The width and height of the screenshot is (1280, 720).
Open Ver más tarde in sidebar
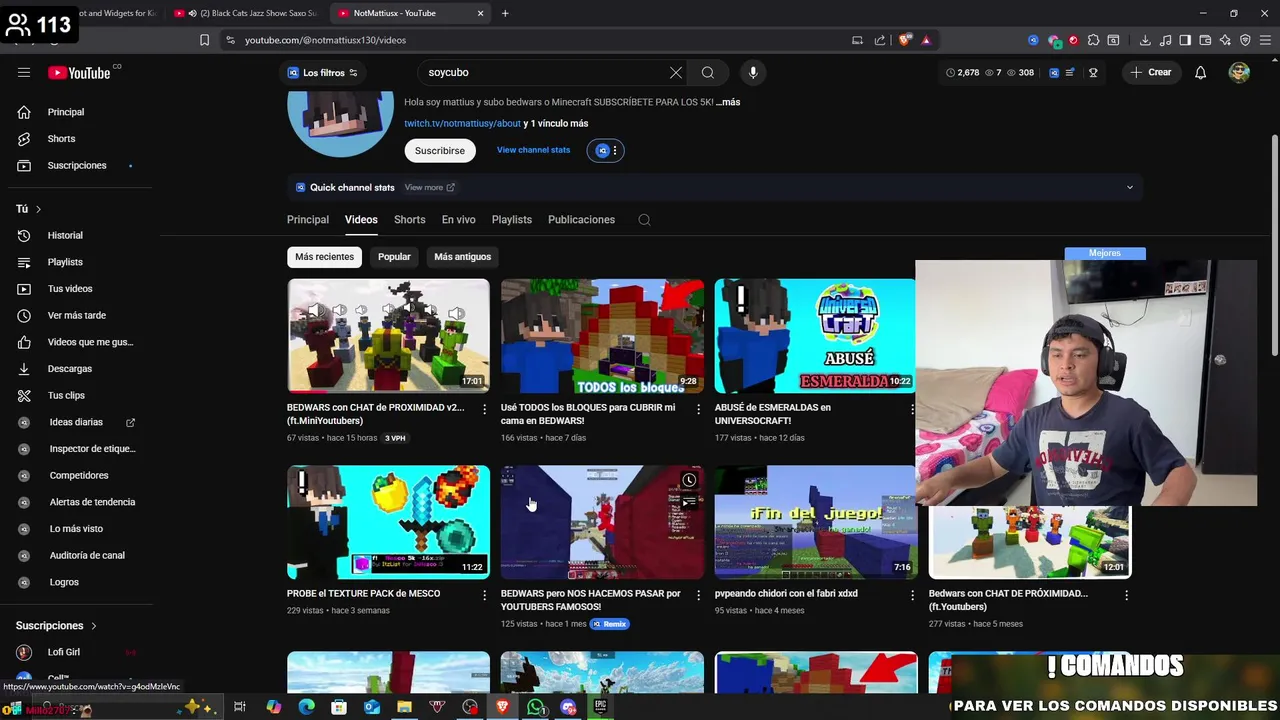(x=76, y=315)
